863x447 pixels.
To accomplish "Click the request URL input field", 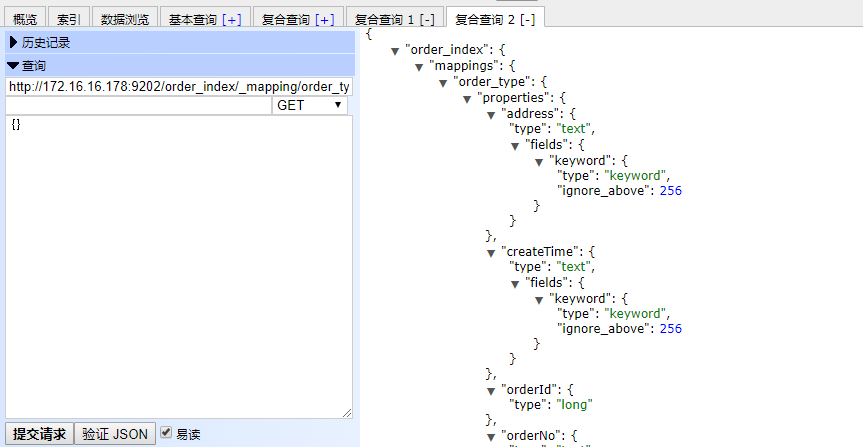I will click(x=179, y=87).
